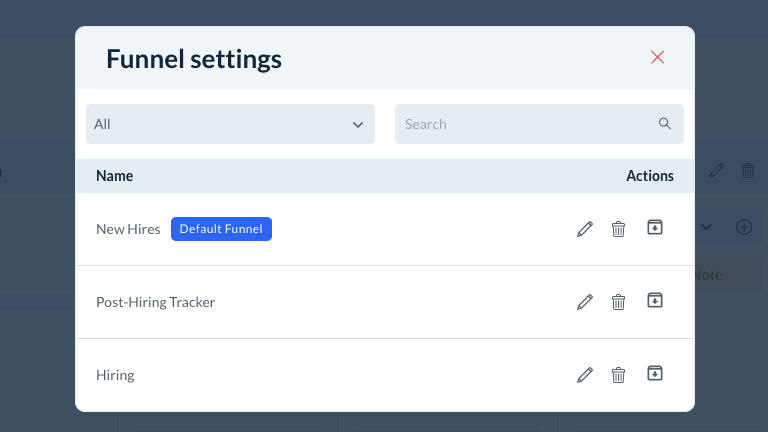Edit the New Hires funnel

pyautogui.click(x=585, y=229)
